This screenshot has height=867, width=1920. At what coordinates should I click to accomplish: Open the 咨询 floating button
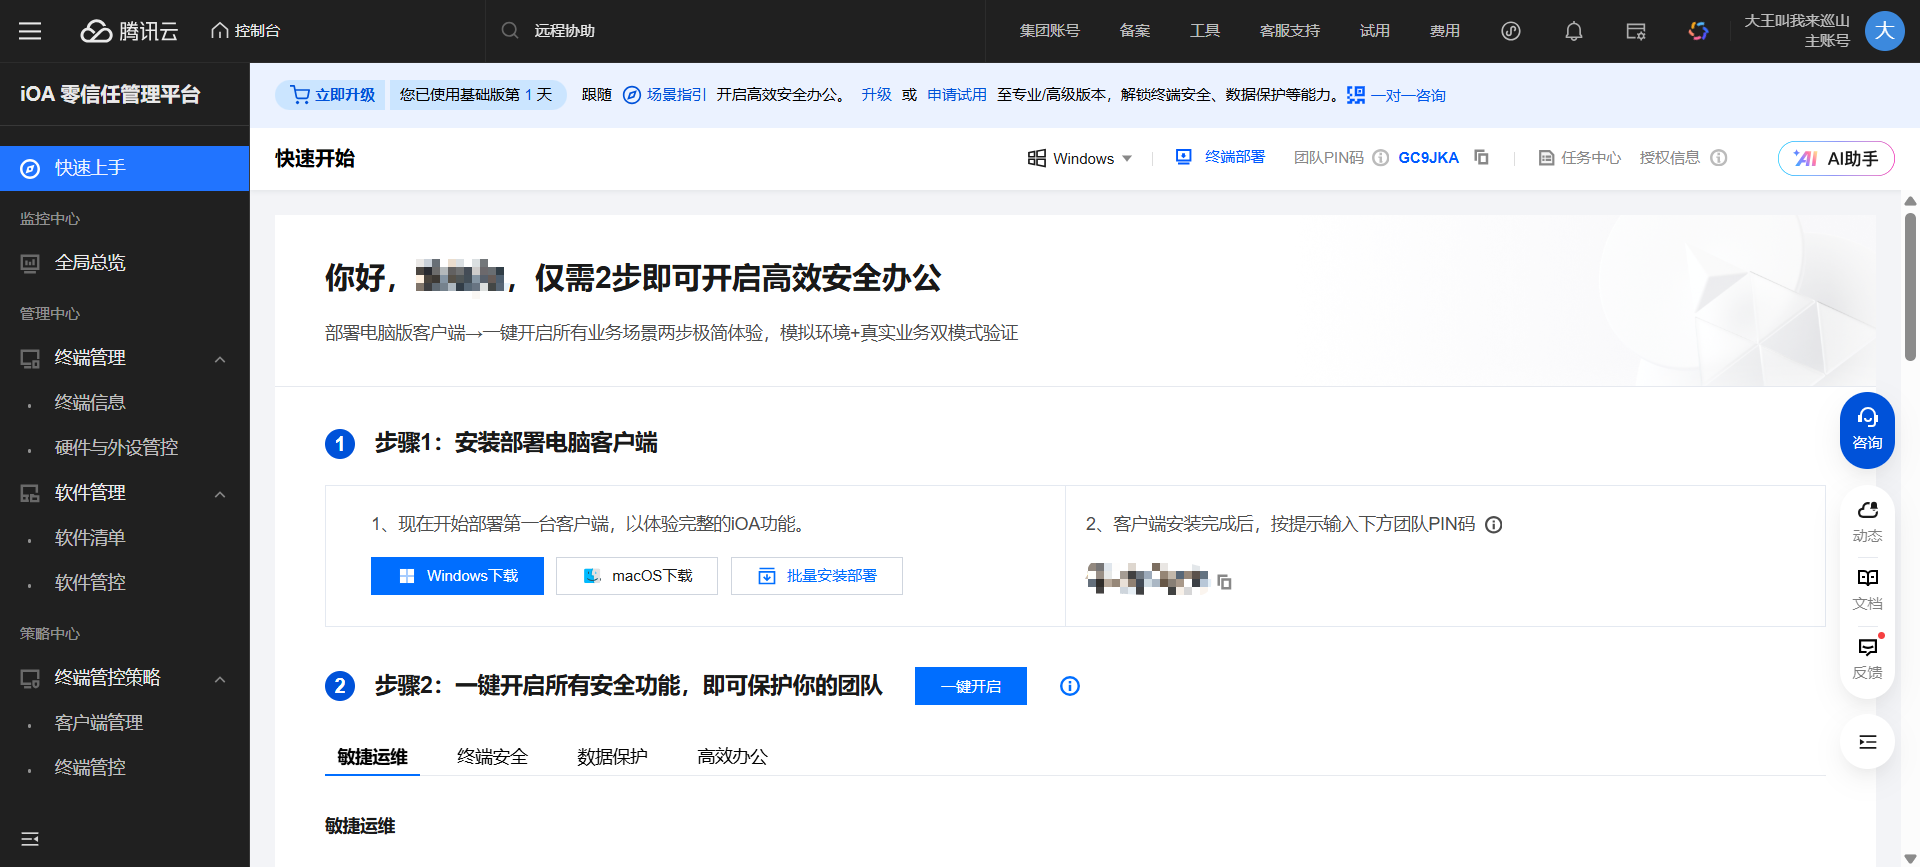tap(1867, 430)
